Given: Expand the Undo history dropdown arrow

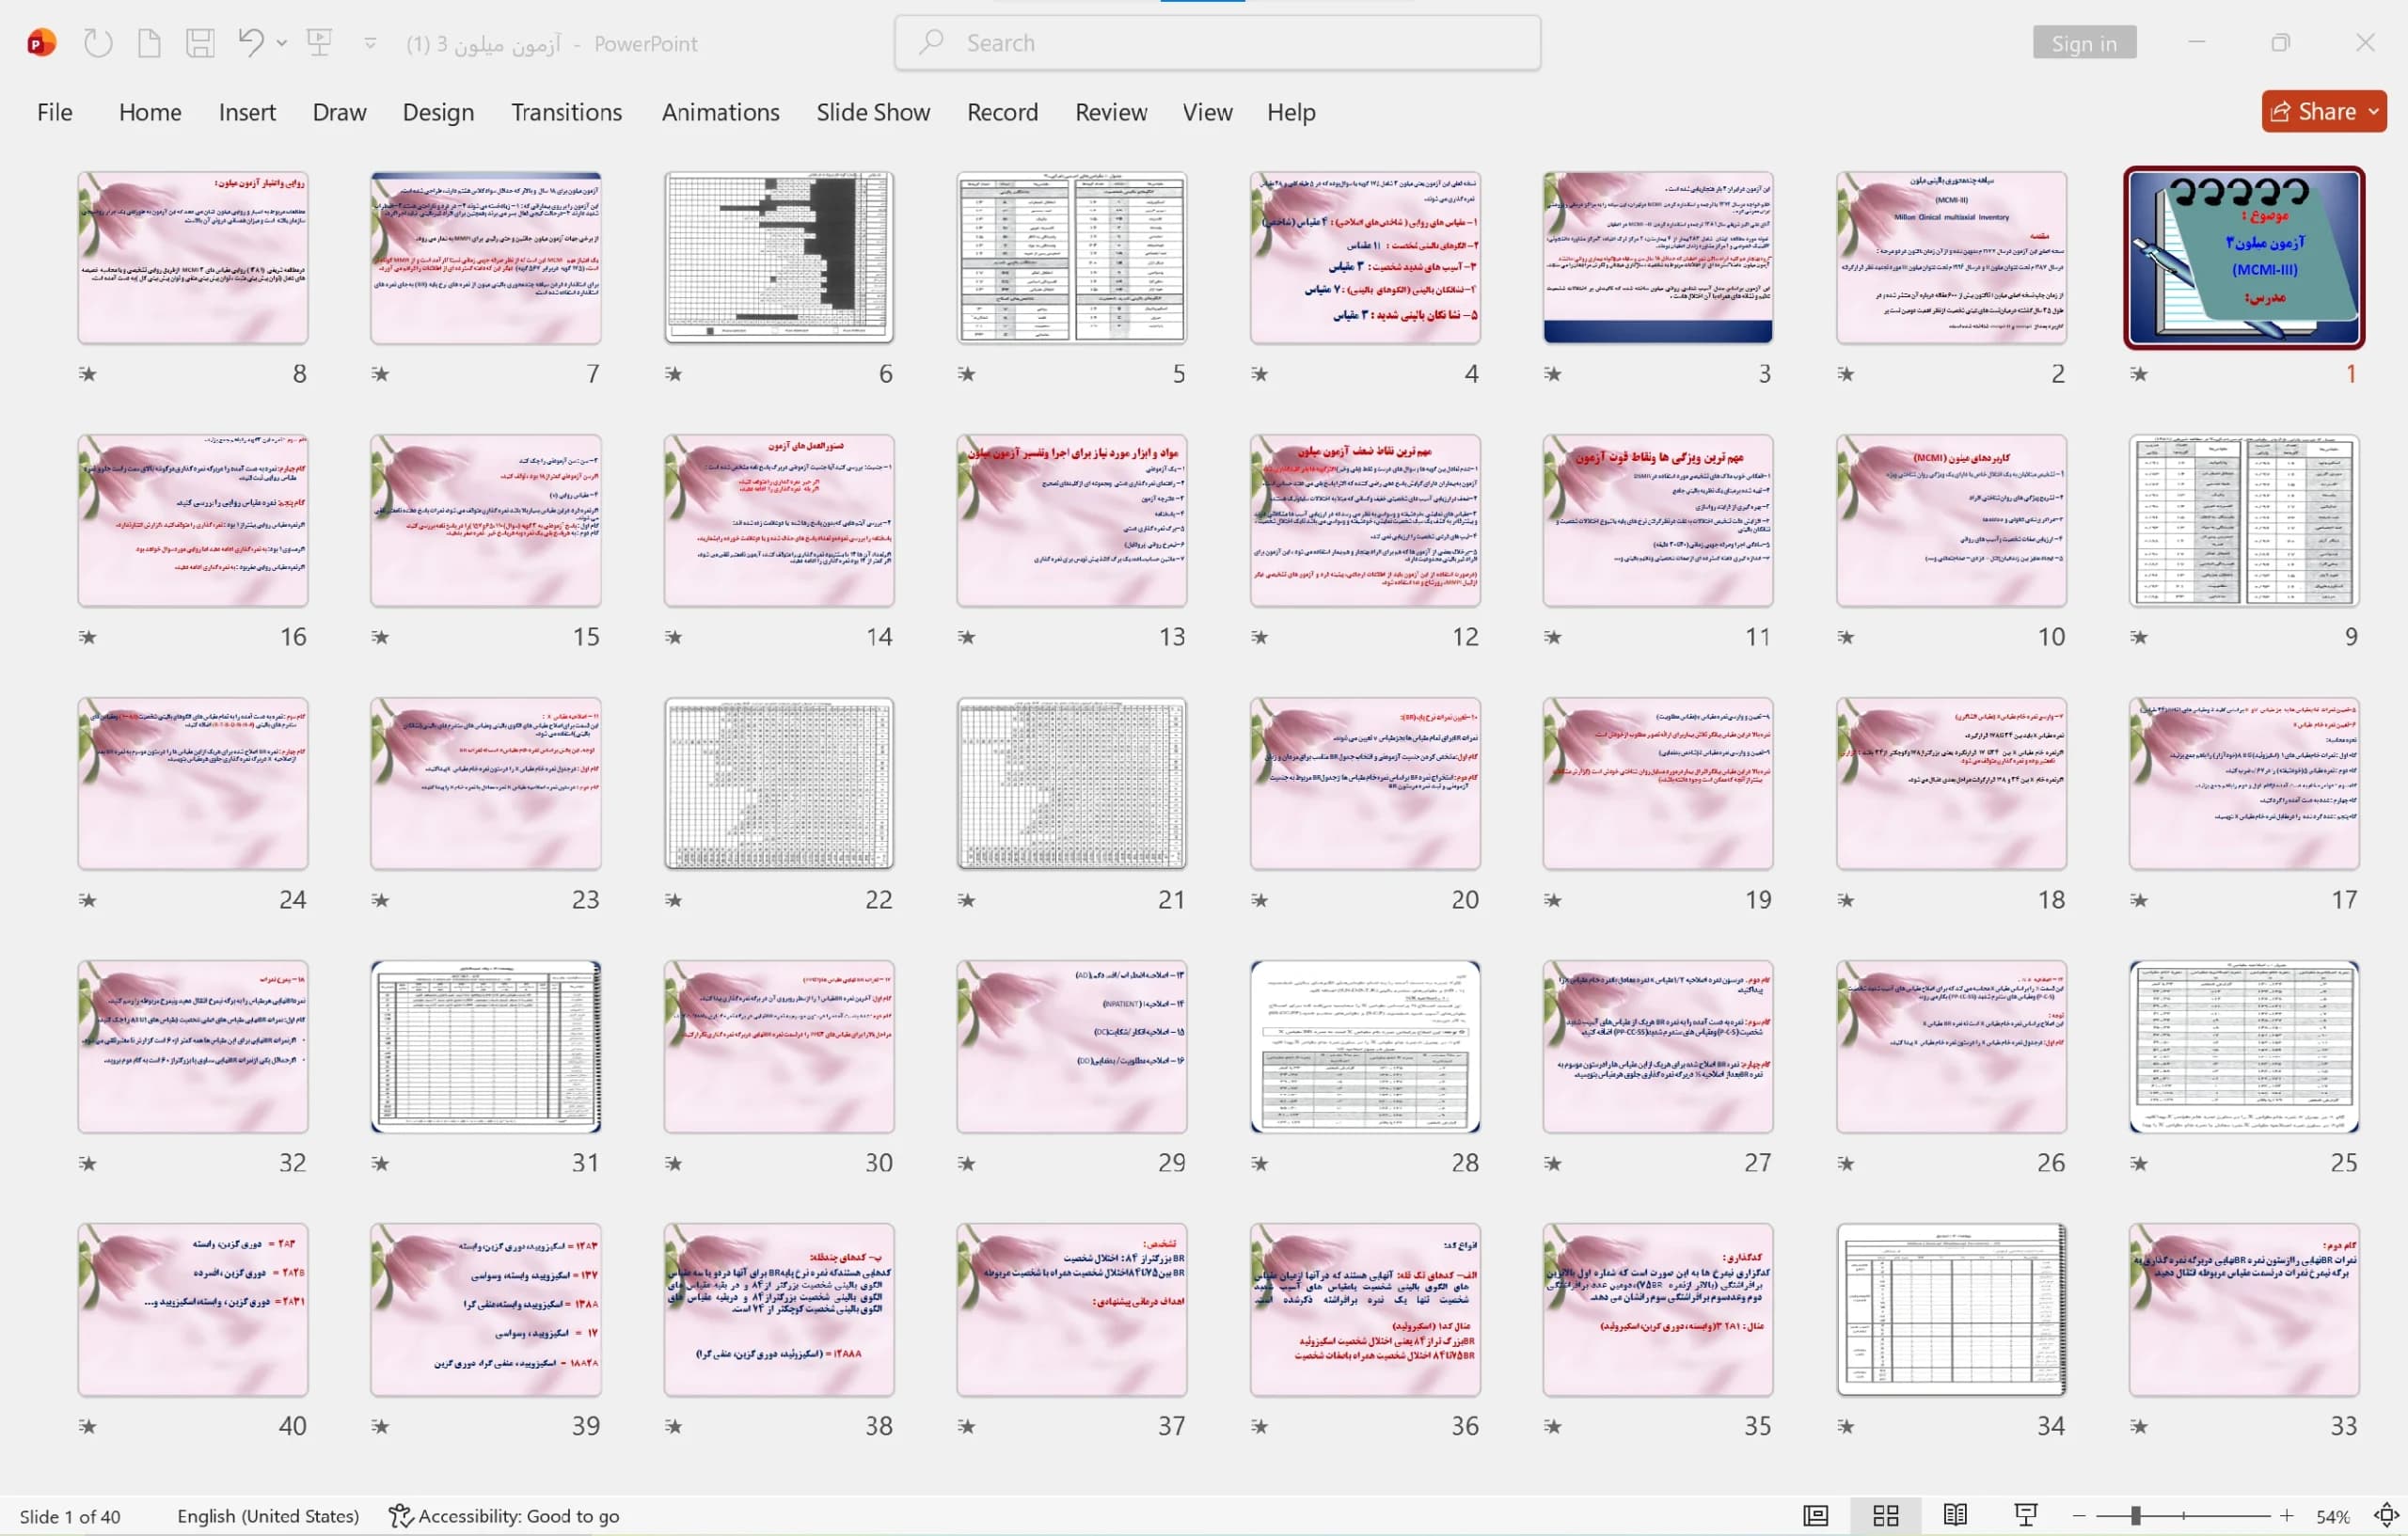Looking at the screenshot, I should pos(282,43).
